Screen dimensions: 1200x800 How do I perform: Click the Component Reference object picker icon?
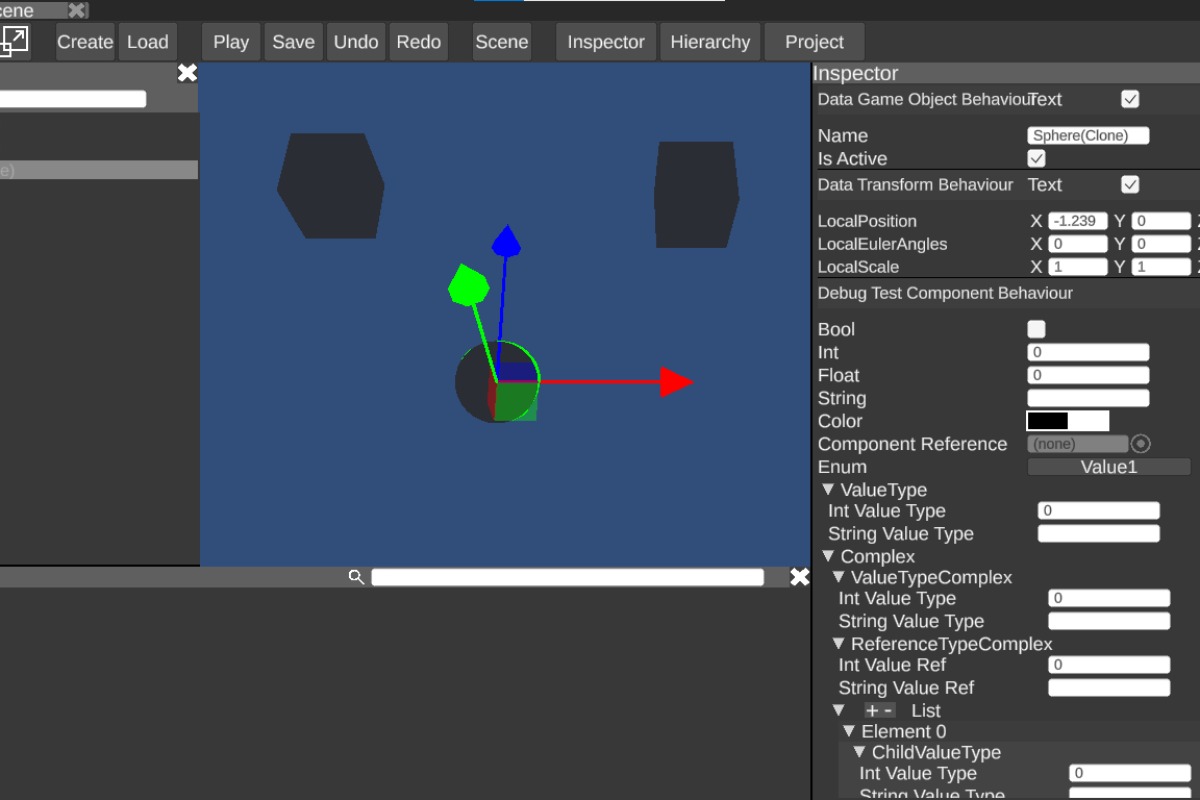tap(1140, 444)
